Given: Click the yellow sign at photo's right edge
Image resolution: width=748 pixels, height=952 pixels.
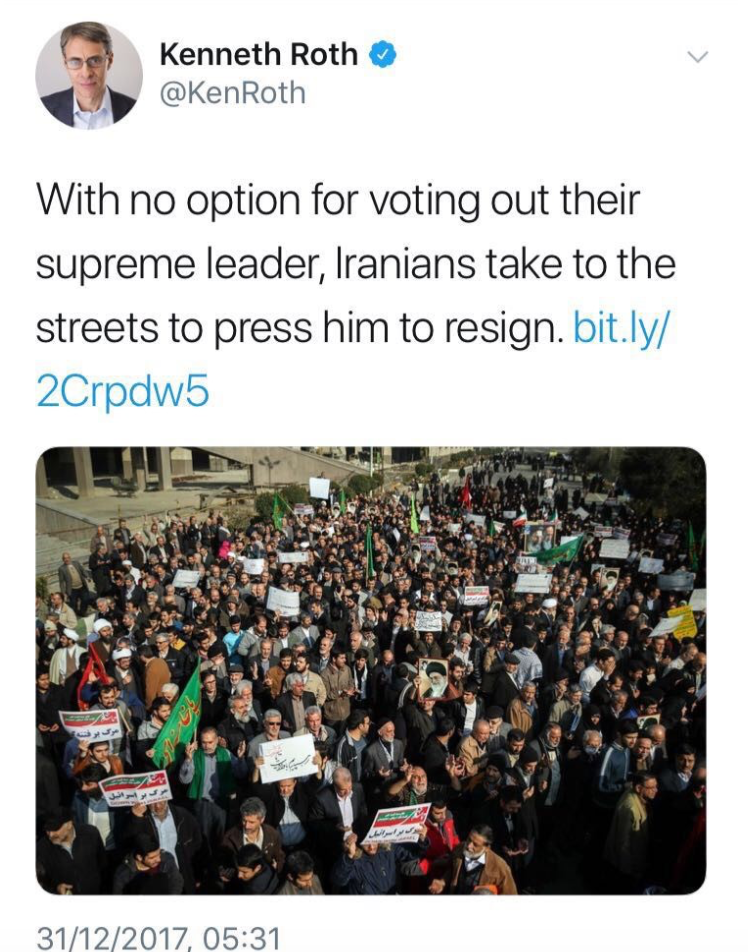Looking at the screenshot, I should [x=683, y=623].
